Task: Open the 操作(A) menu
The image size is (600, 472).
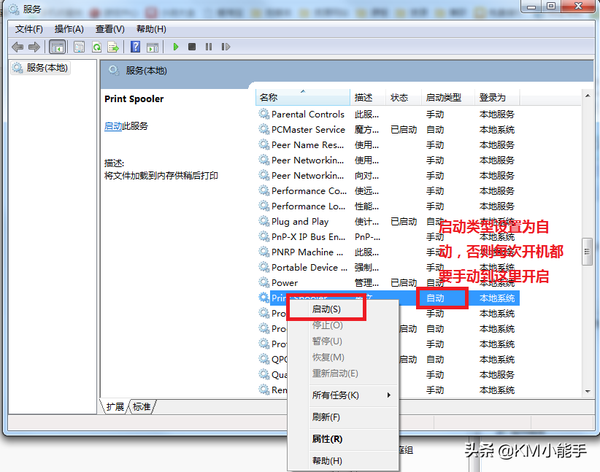Action: coord(70,30)
